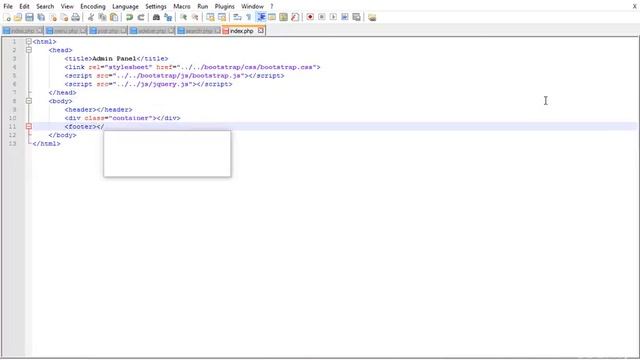
Task: Play back the recorded macro icon
Action: coord(333,17)
